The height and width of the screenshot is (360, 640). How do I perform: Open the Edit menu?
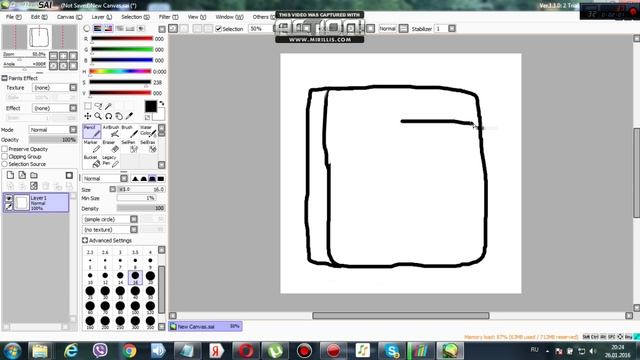coord(39,17)
